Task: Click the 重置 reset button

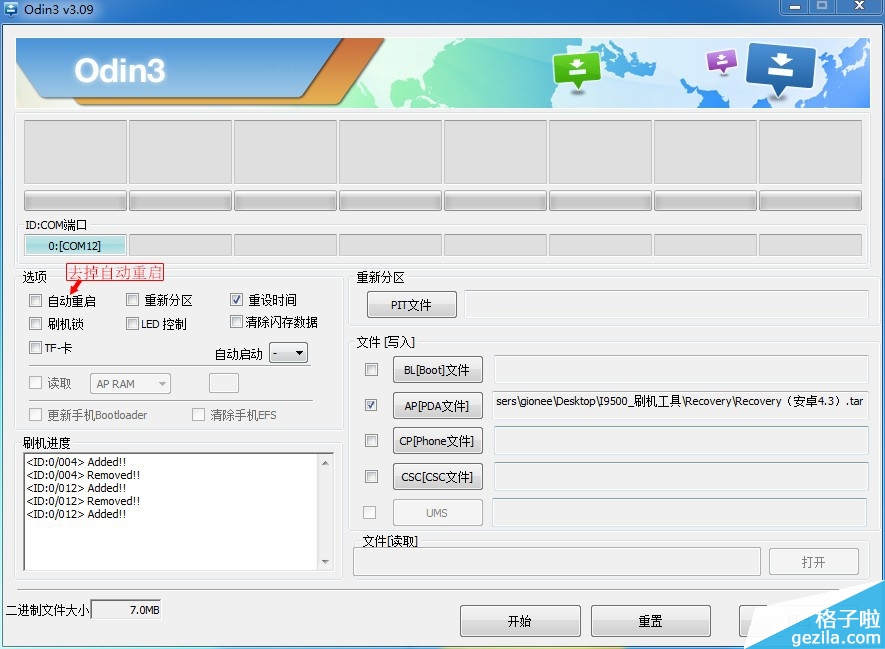Action: (x=651, y=621)
